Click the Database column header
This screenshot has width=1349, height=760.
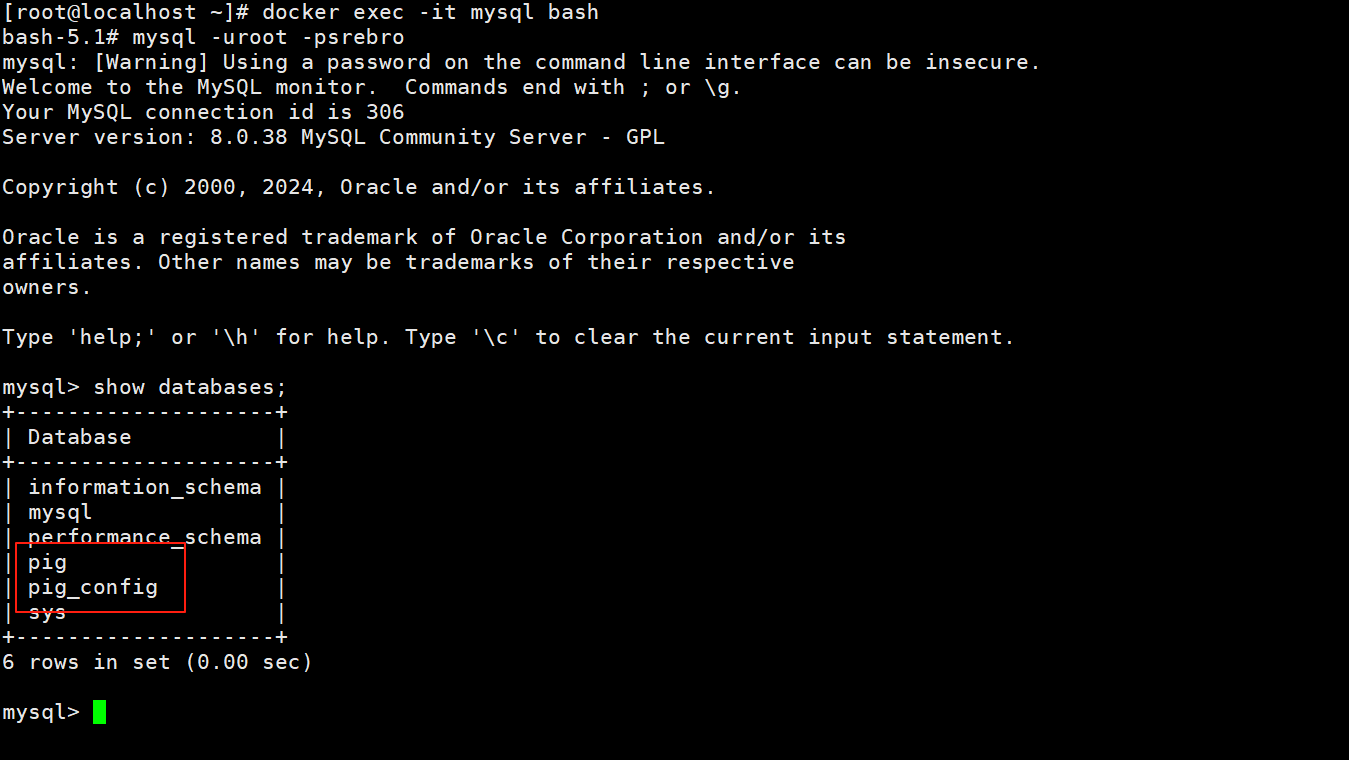[x=79, y=437]
